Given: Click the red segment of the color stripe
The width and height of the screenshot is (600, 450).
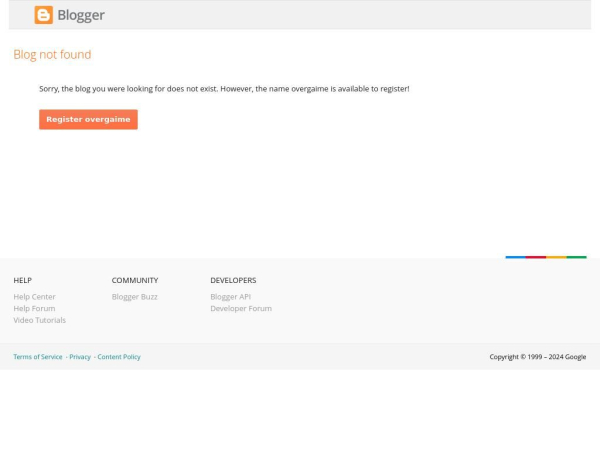Looking at the screenshot, I should [x=536, y=257].
